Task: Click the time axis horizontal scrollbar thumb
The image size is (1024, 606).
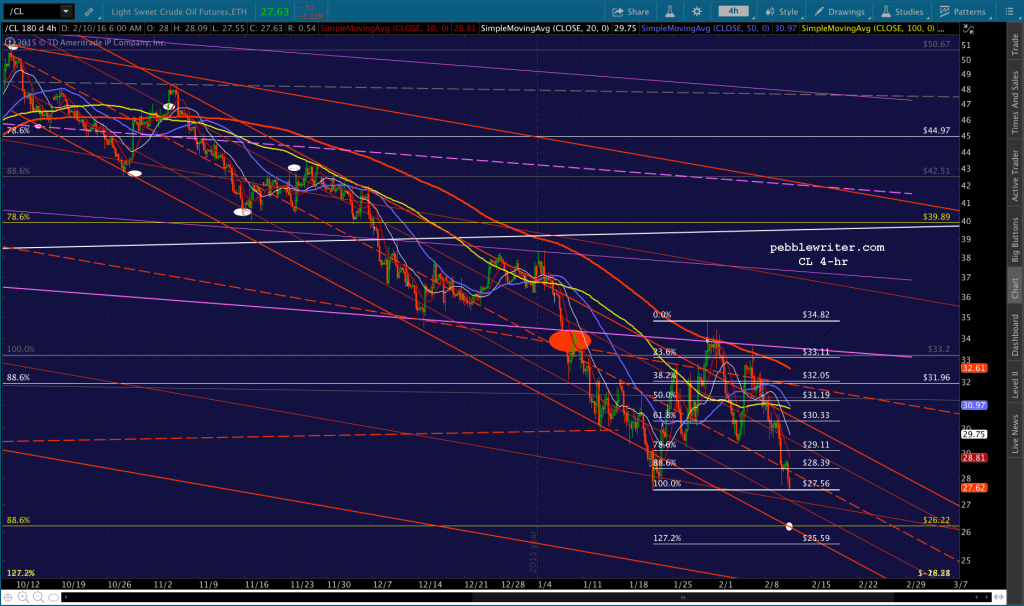Action: pyautogui.click(x=683, y=597)
